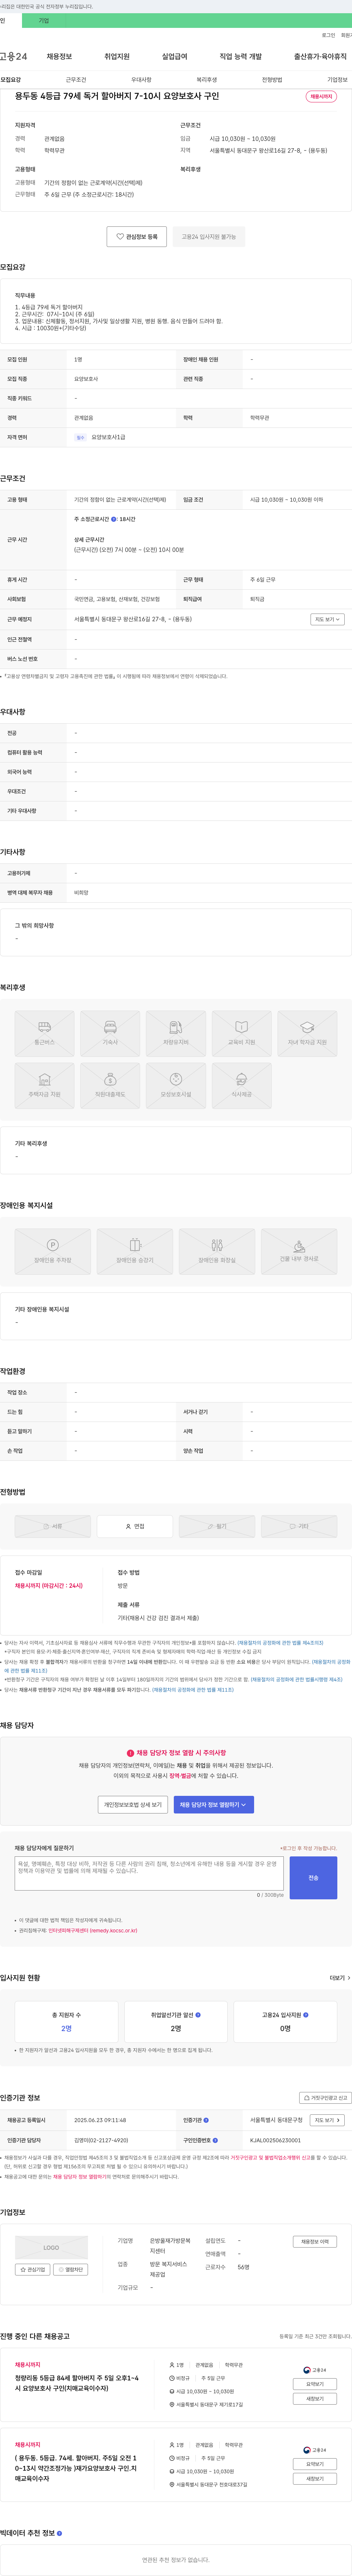
Task: Click info icon beside 빅데이터 추천 정보
Action: coord(59,2533)
